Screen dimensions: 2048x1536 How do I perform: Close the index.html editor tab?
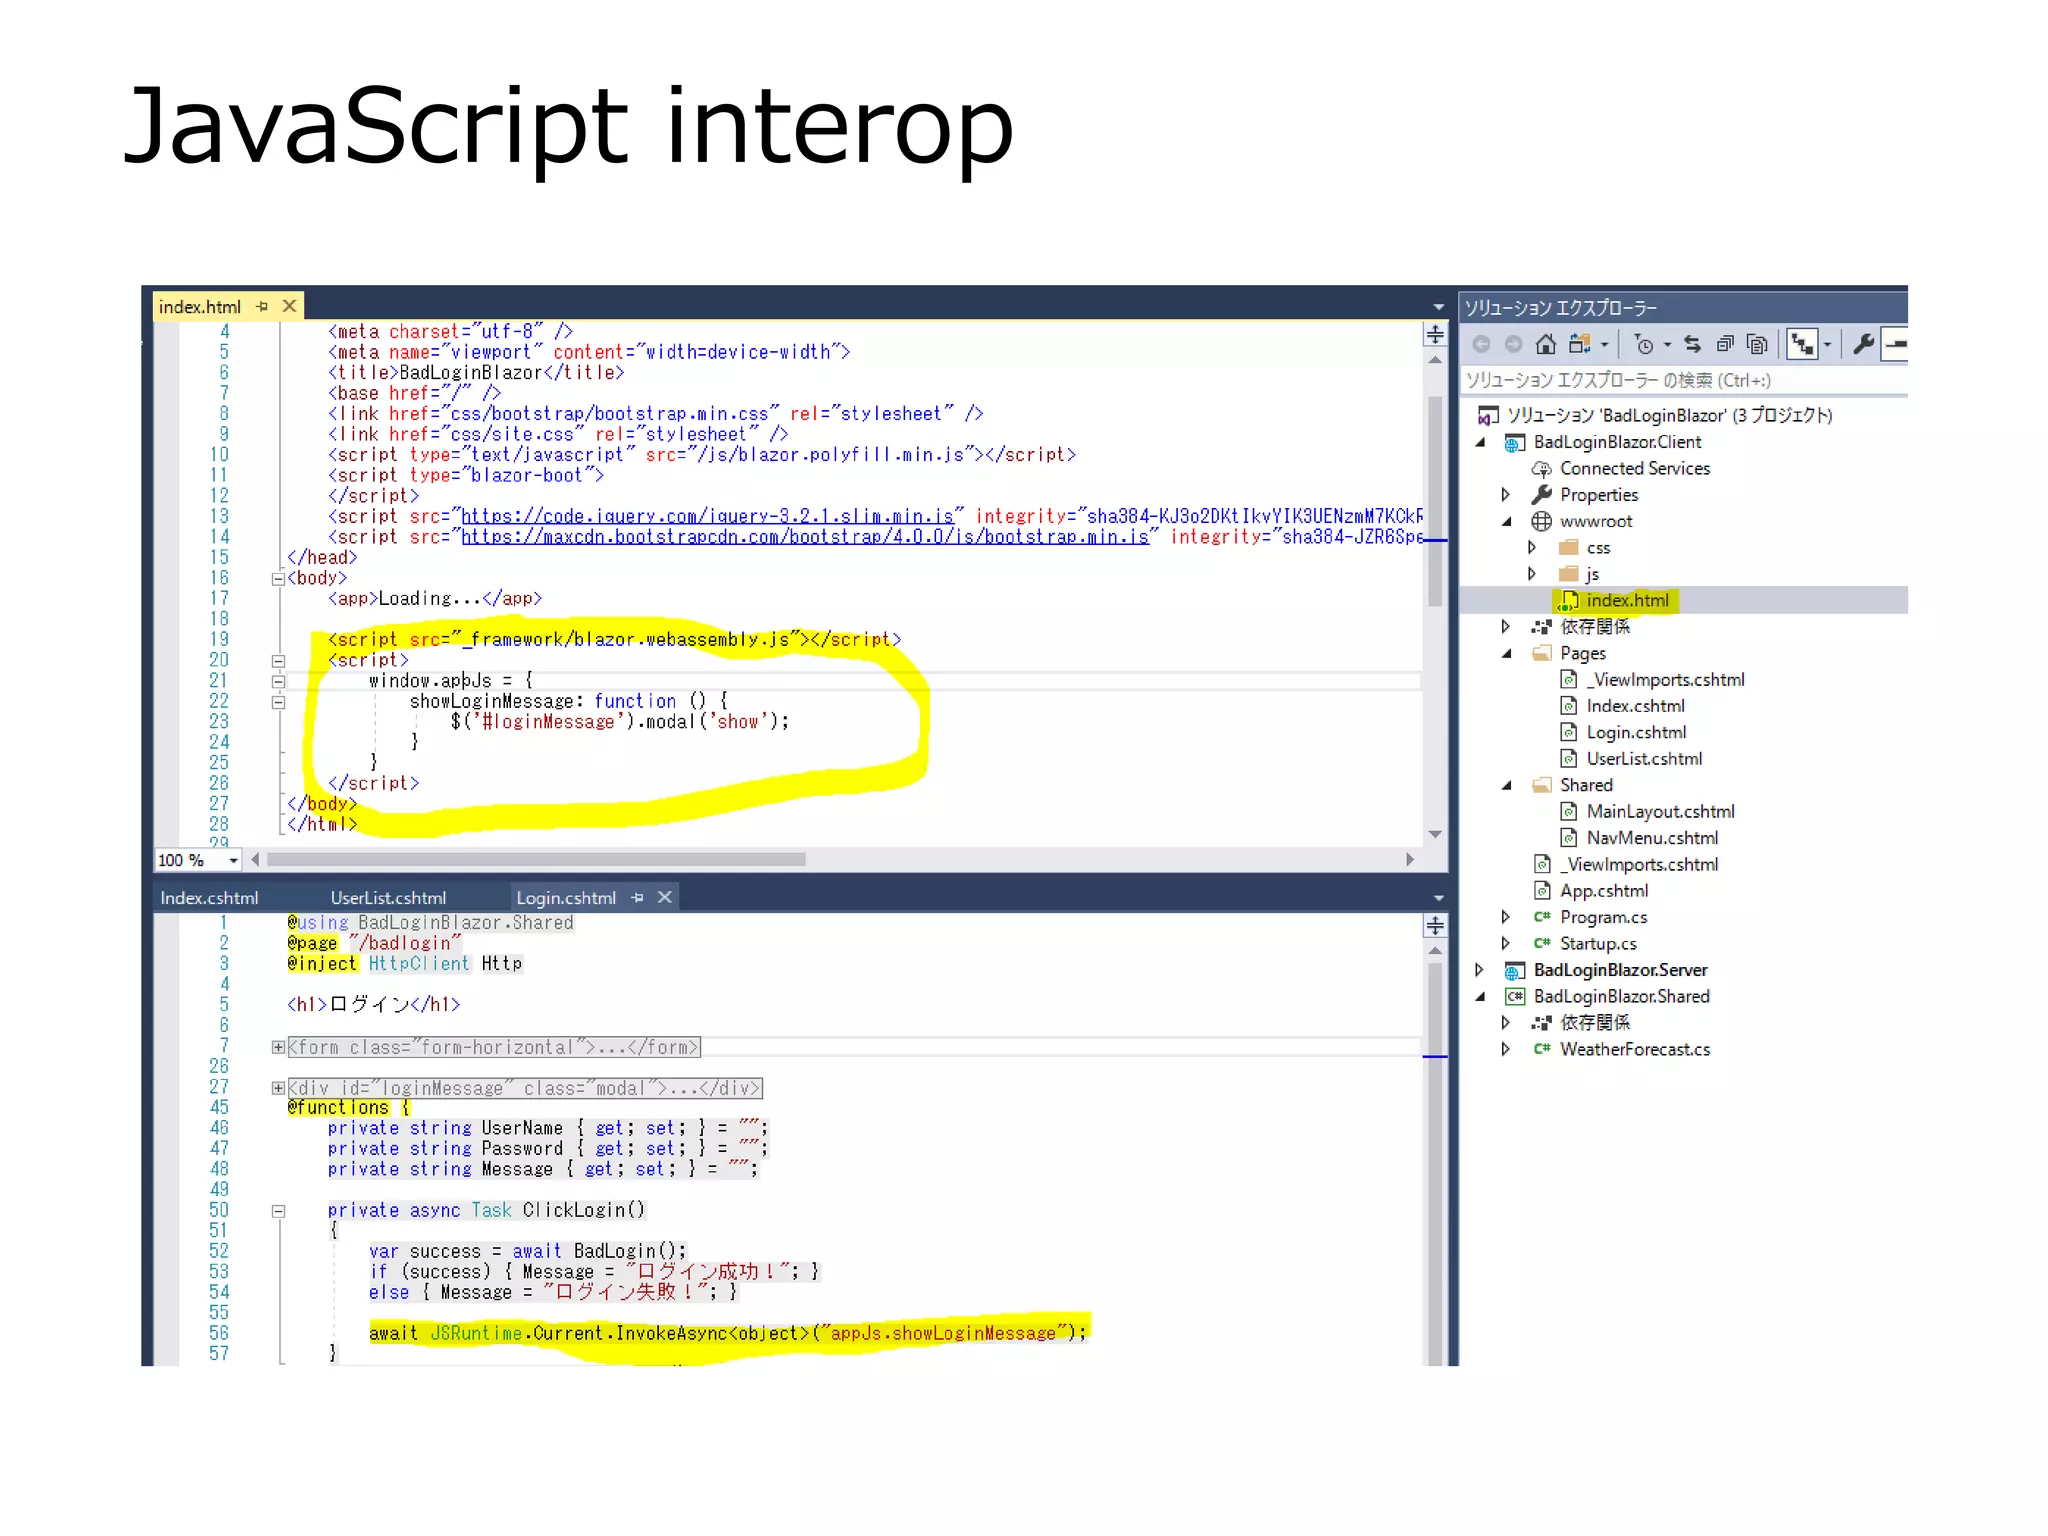click(289, 306)
